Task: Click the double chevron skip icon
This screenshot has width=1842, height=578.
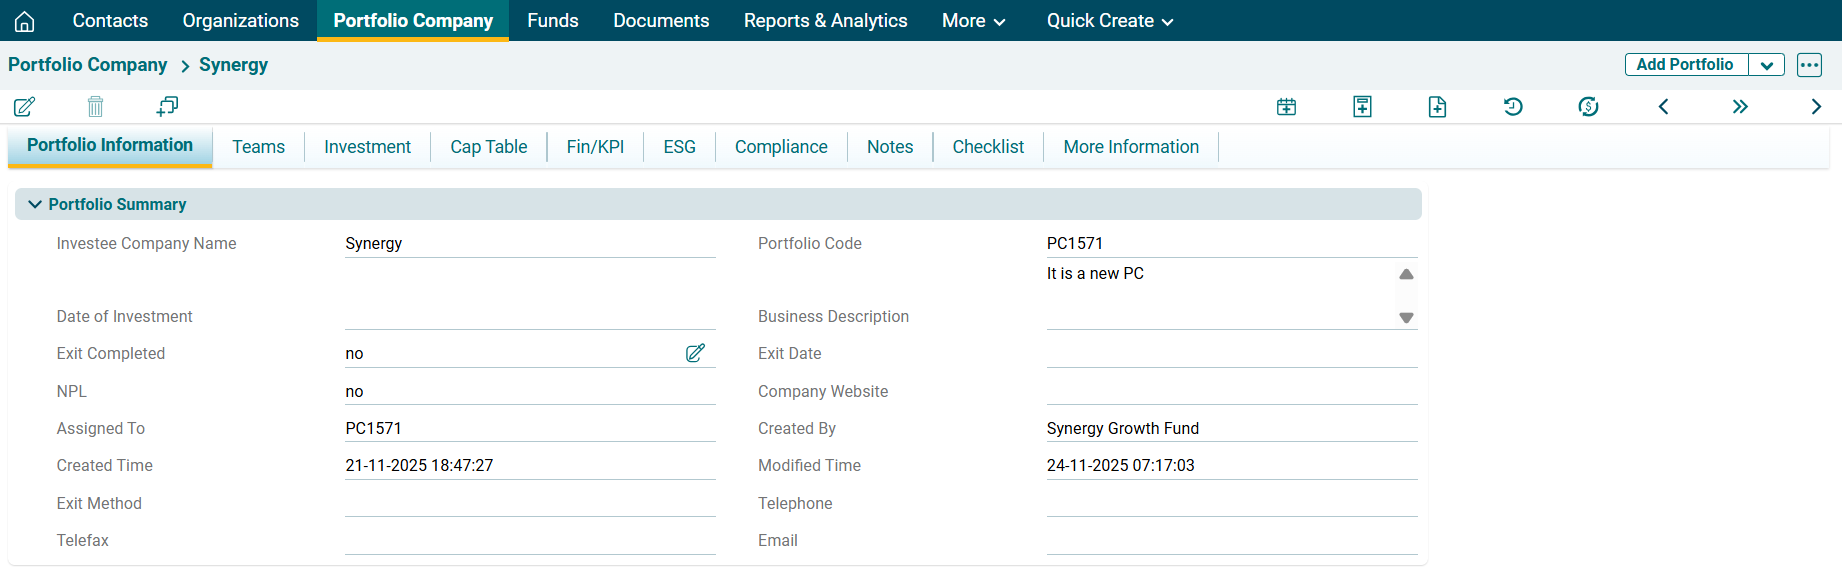Action: 1740,107
